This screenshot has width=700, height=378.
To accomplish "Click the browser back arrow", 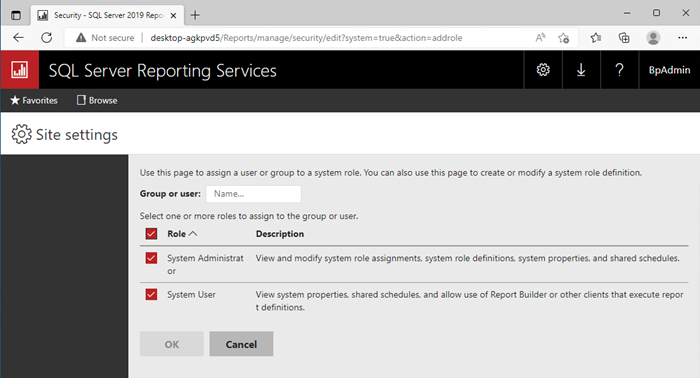I will point(18,37).
